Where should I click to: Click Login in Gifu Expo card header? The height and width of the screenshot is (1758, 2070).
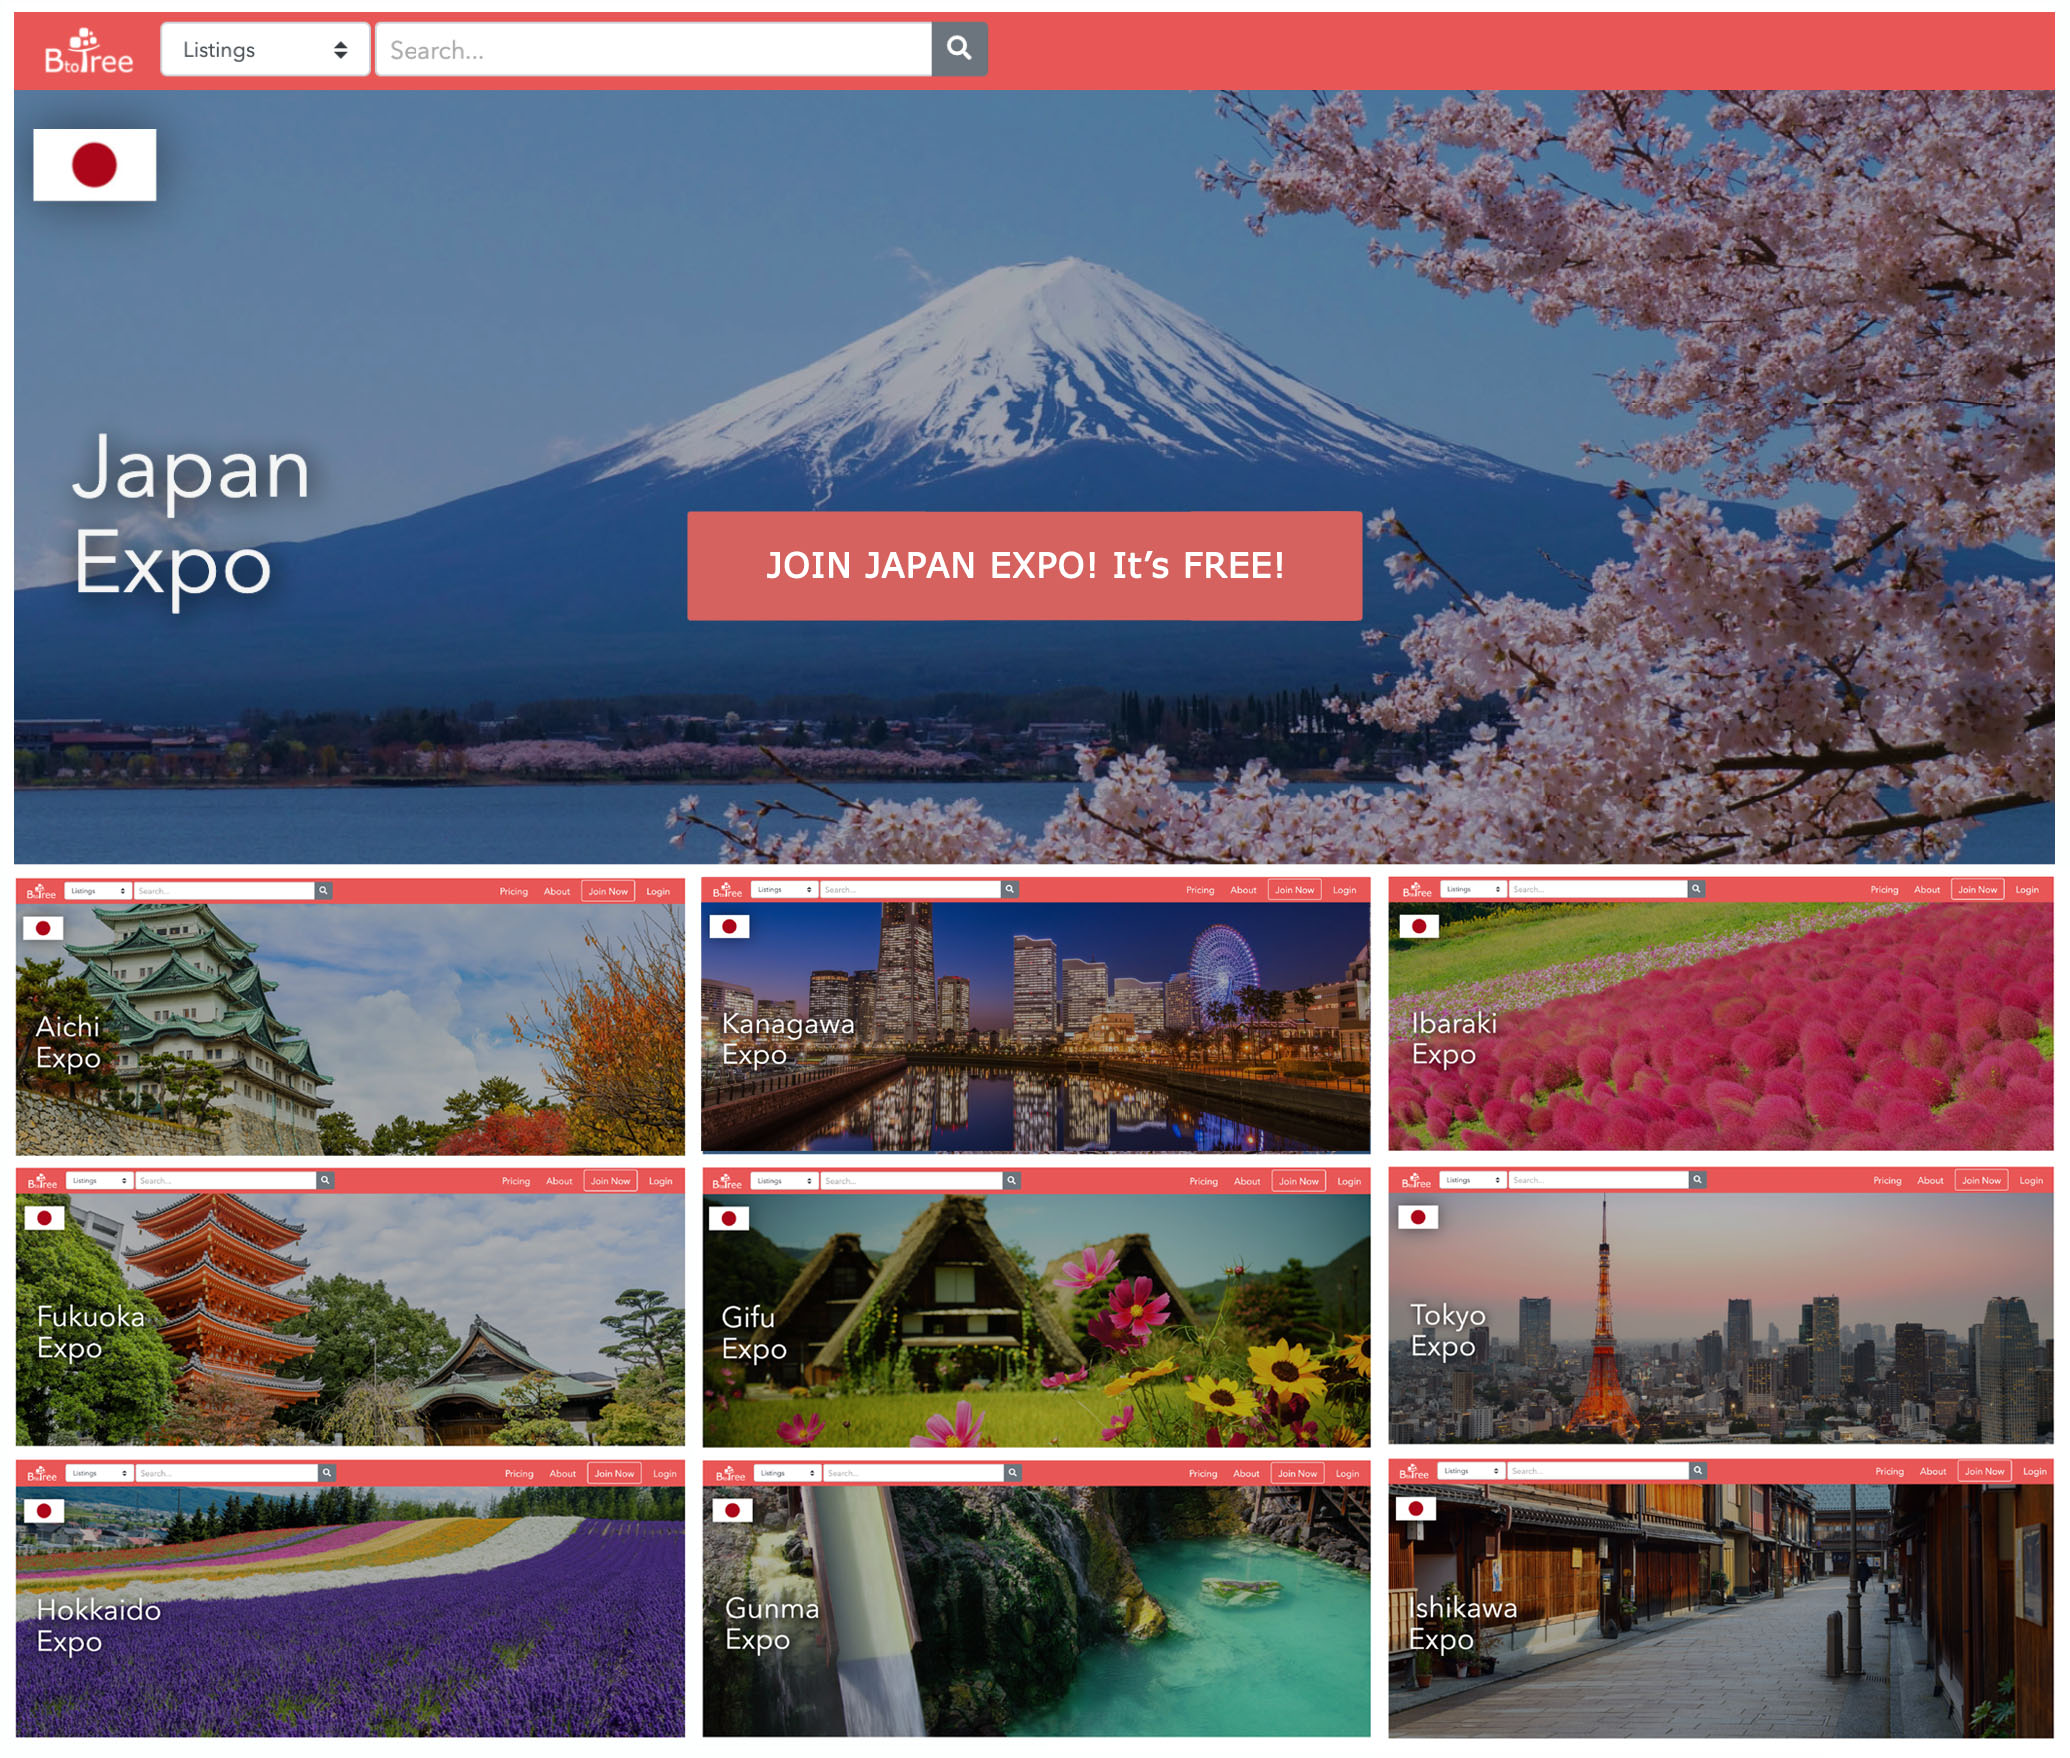pyautogui.click(x=1348, y=1181)
